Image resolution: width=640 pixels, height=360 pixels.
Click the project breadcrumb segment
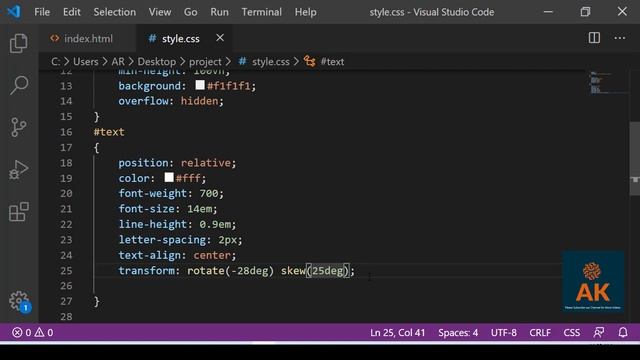click(x=205, y=62)
